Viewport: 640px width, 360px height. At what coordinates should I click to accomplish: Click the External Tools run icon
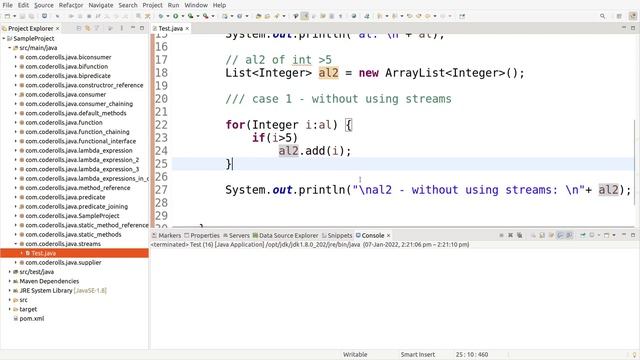205,16
